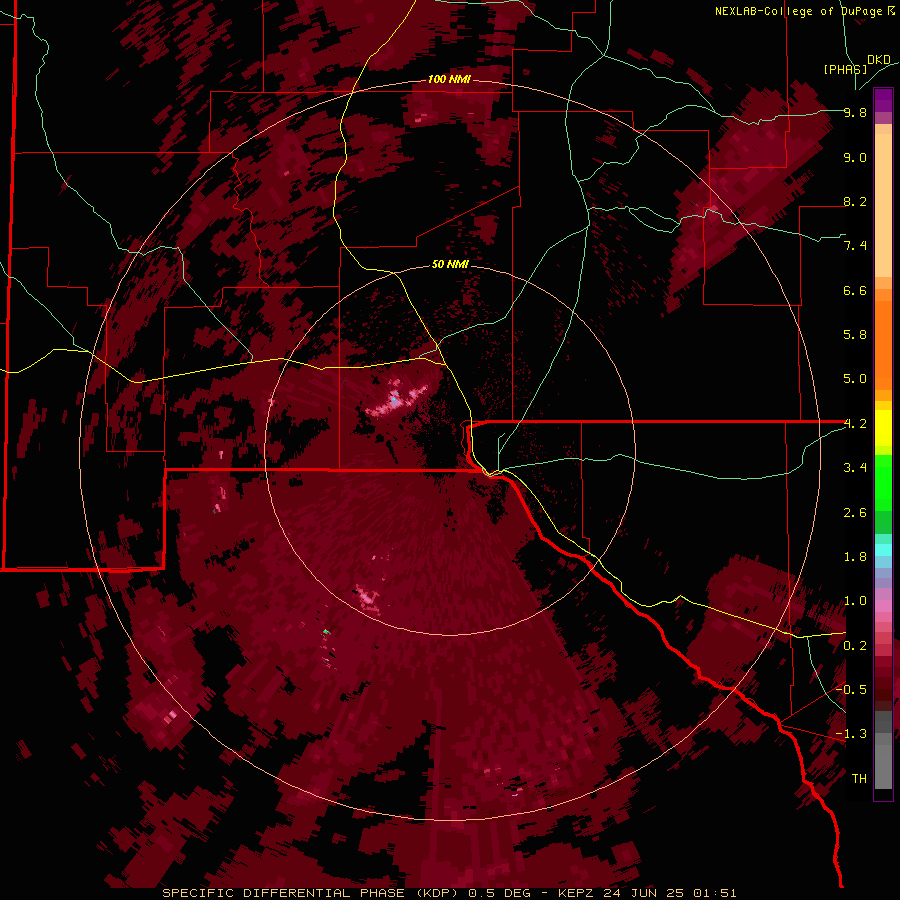
Task: Click the TH threshold label on the scale
Action: pos(859,779)
